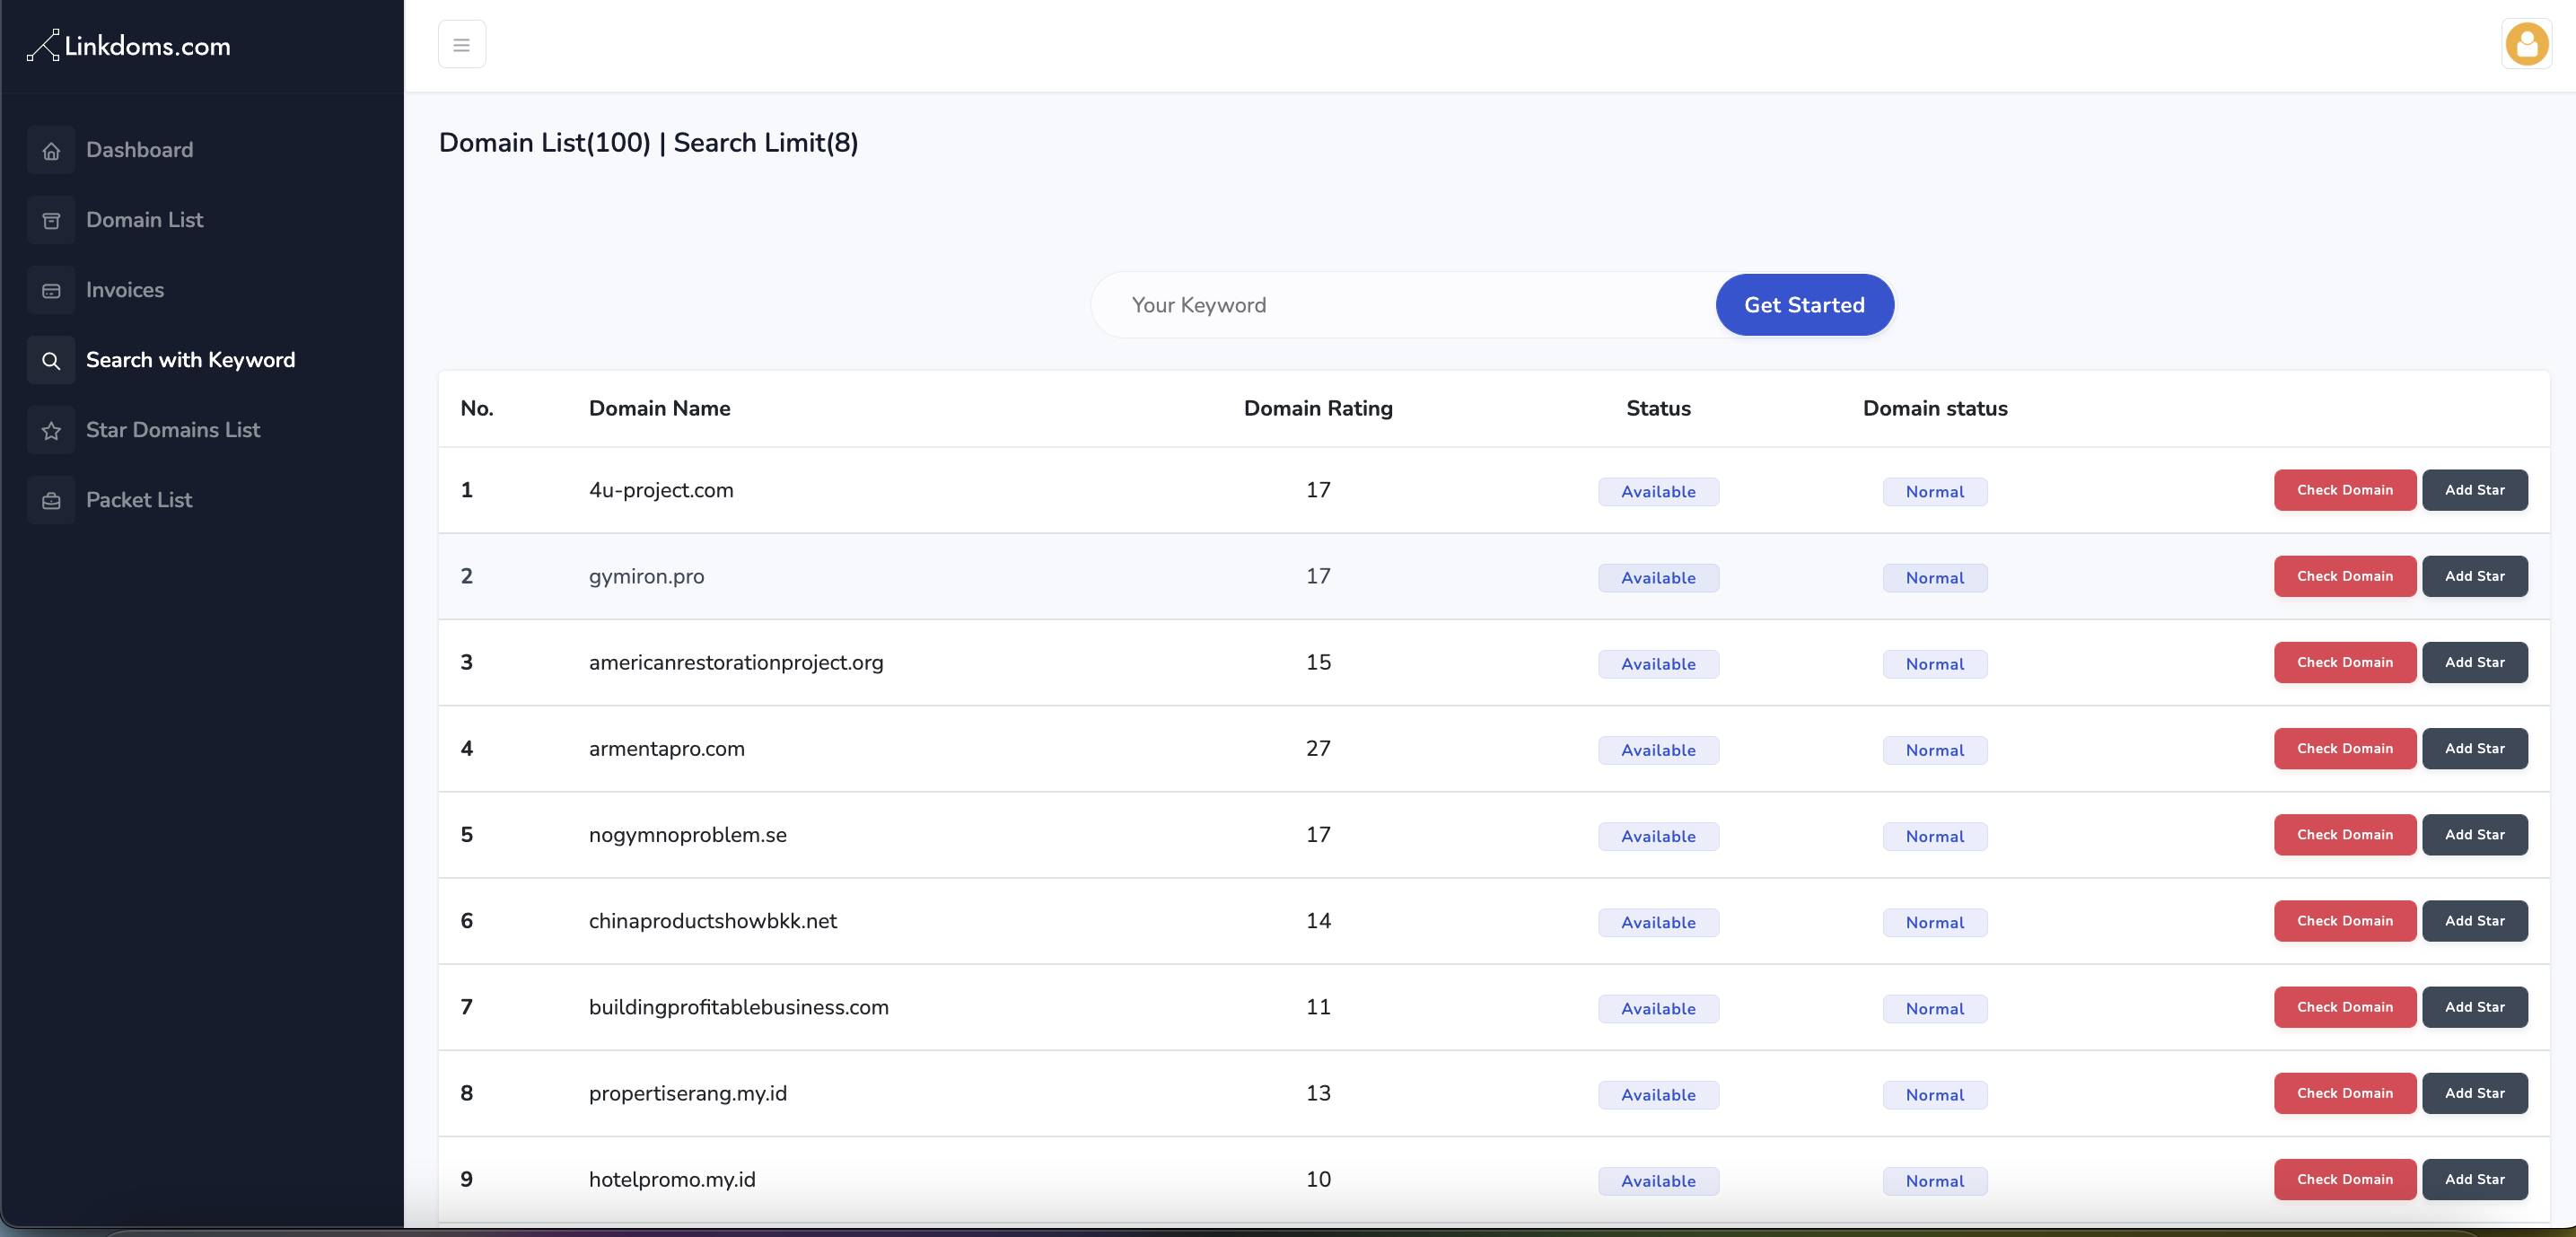The width and height of the screenshot is (2576, 1237).
Task: Select Search with Keyword in sidebar
Action: pyautogui.click(x=191, y=360)
